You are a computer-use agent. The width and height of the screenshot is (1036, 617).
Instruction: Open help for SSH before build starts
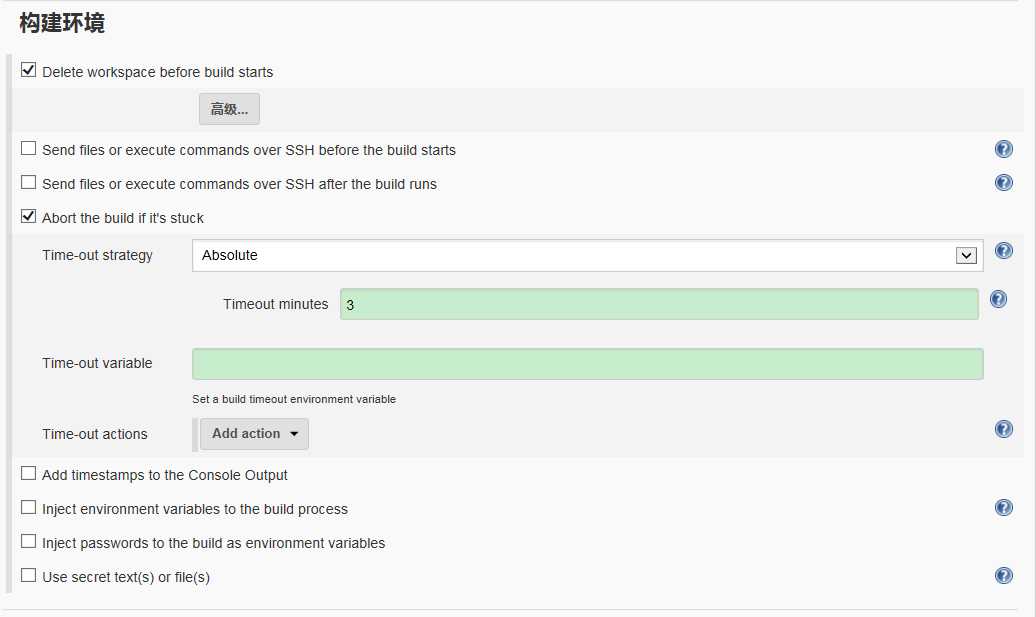coord(1003,149)
